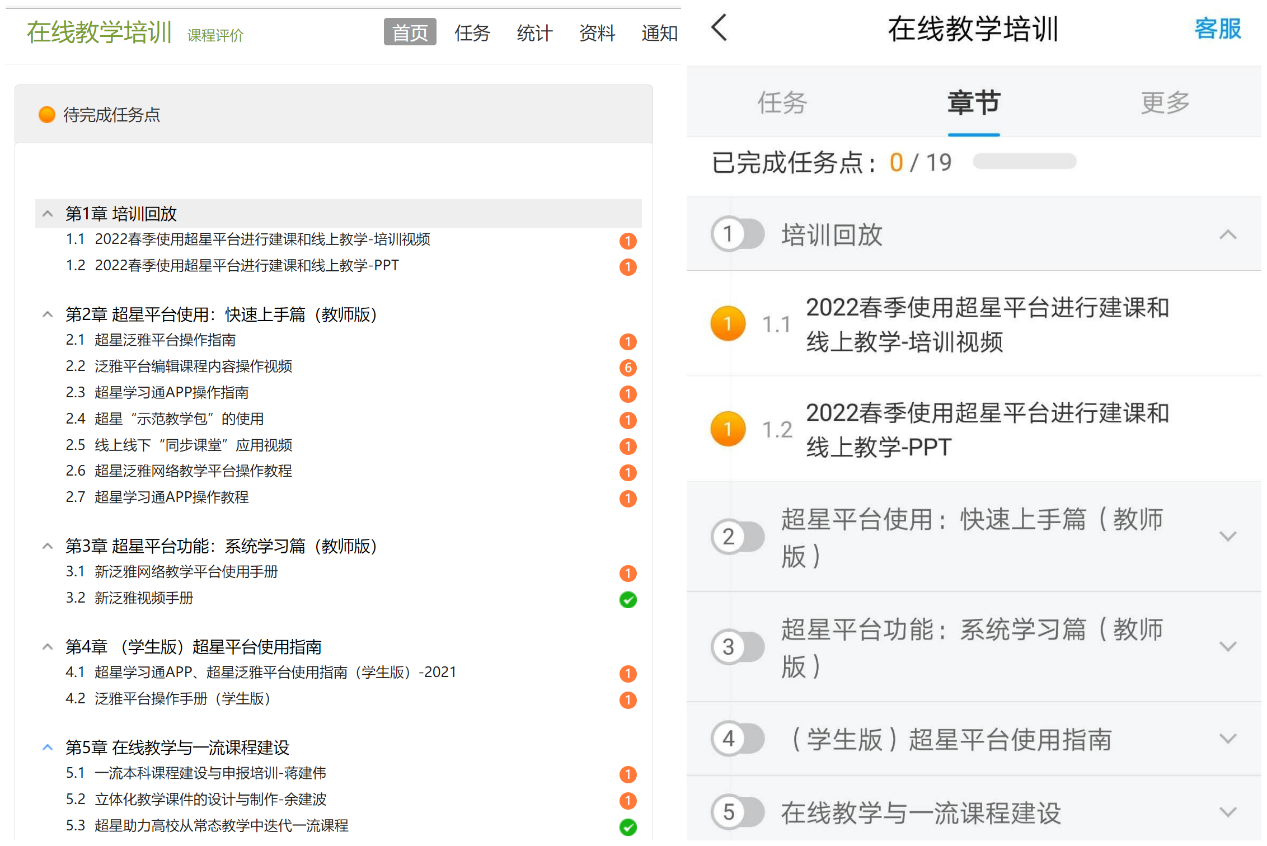This screenshot has height=846, width=1267.
Task: Click the completed task points progress bar
Action: [1024, 162]
